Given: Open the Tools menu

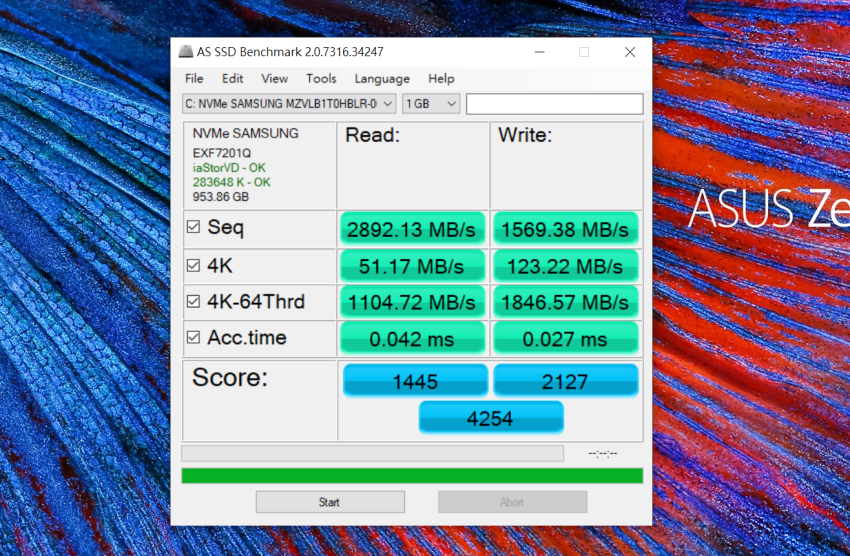Looking at the screenshot, I should [321, 79].
